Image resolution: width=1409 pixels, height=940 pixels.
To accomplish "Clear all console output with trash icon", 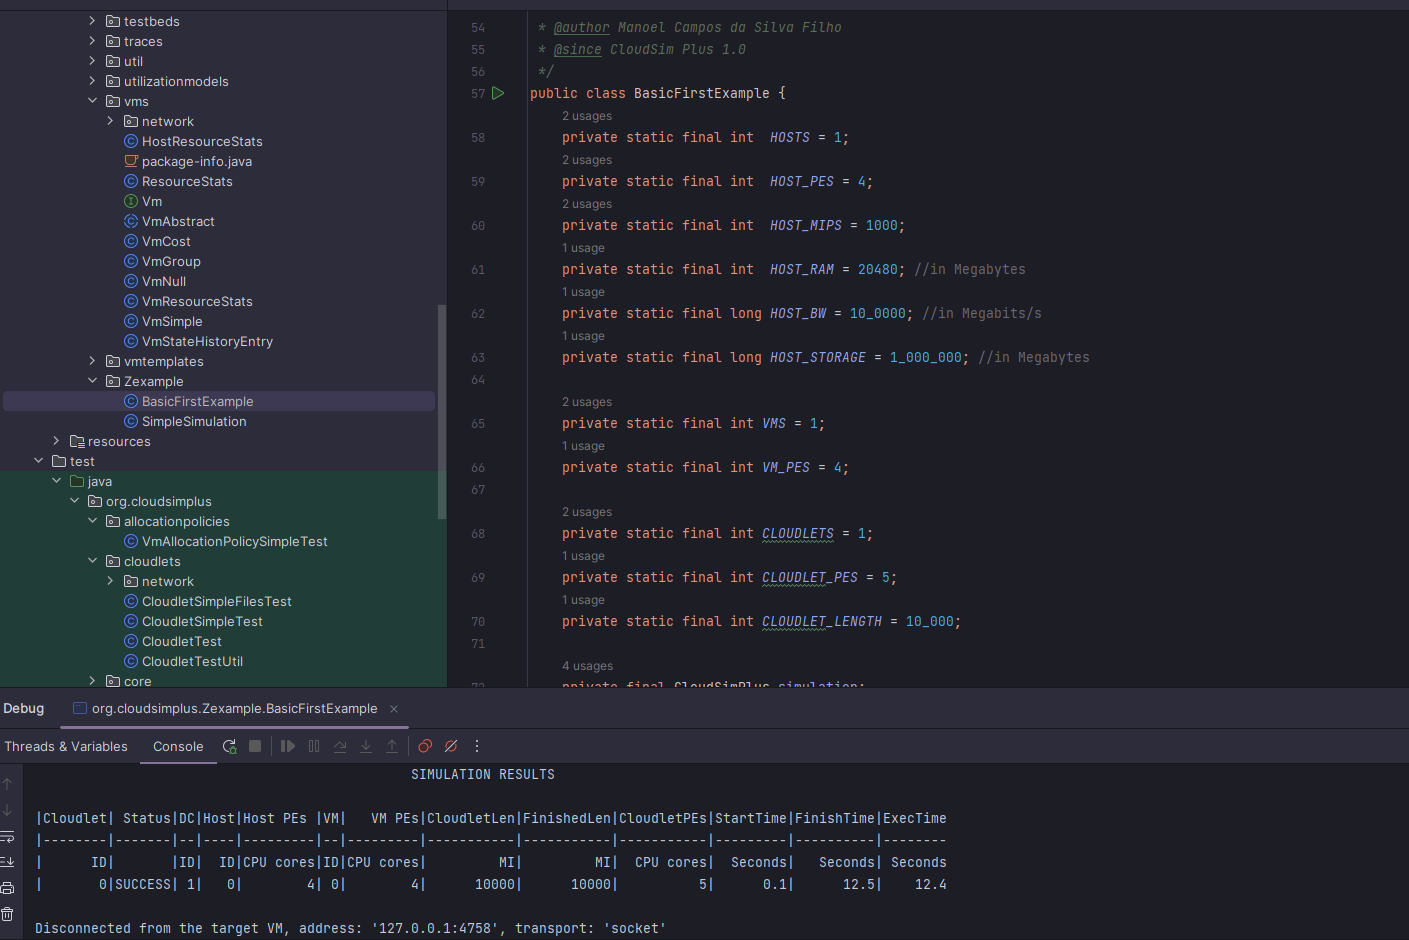I will pyautogui.click(x=7, y=913).
